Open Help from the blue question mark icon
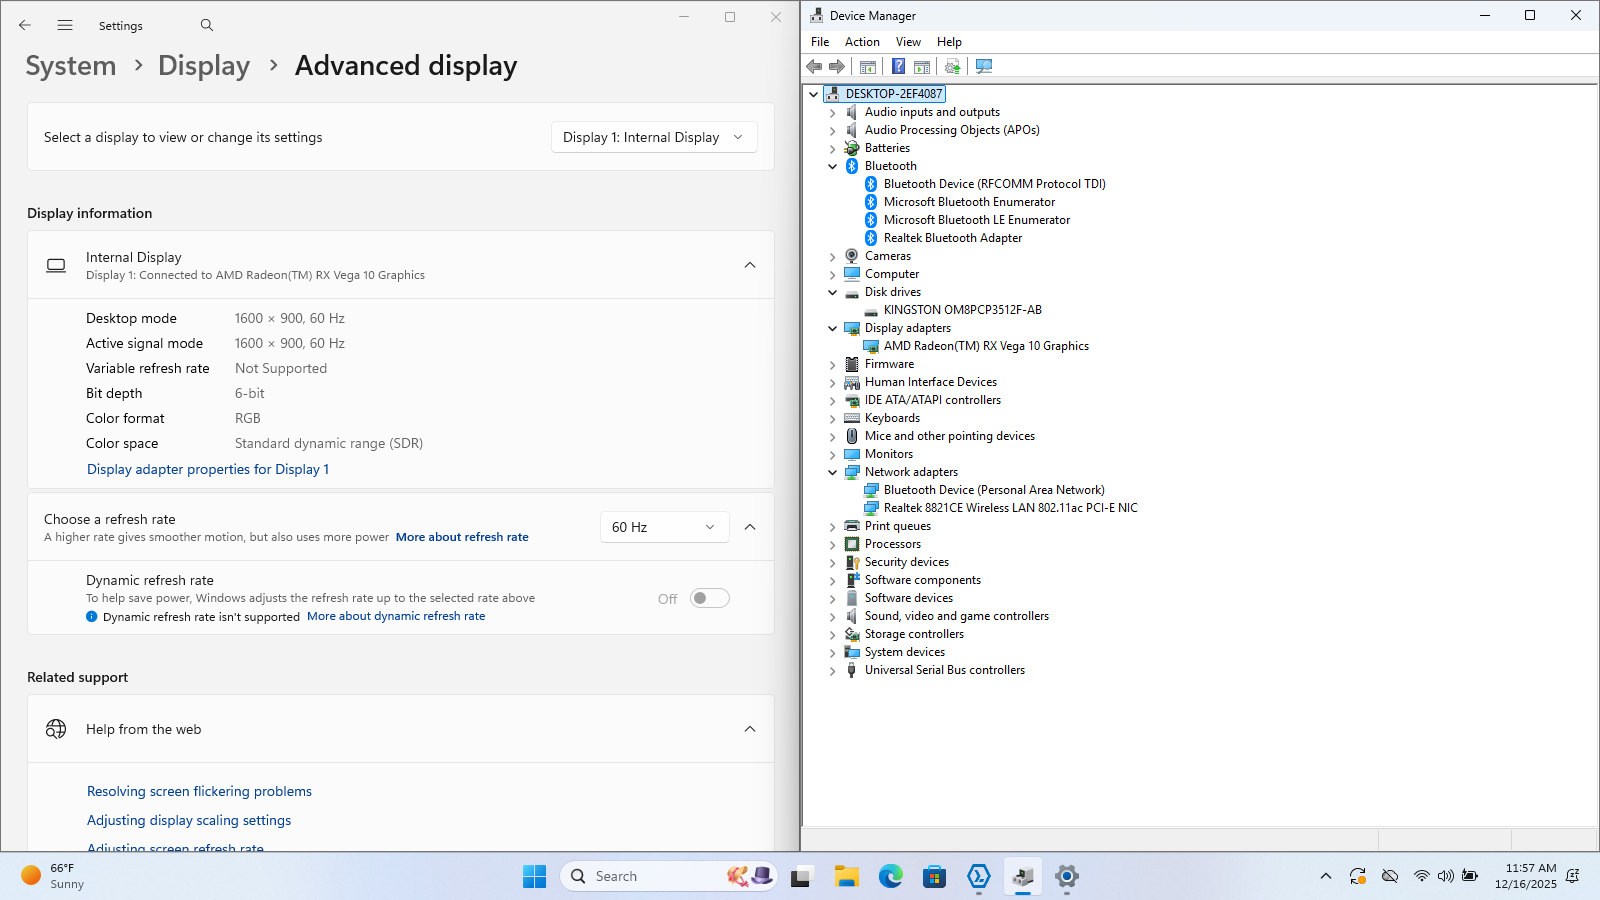The width and height of the screenshot is (1600, 900). pyautogui.click(x=898, y=66)
